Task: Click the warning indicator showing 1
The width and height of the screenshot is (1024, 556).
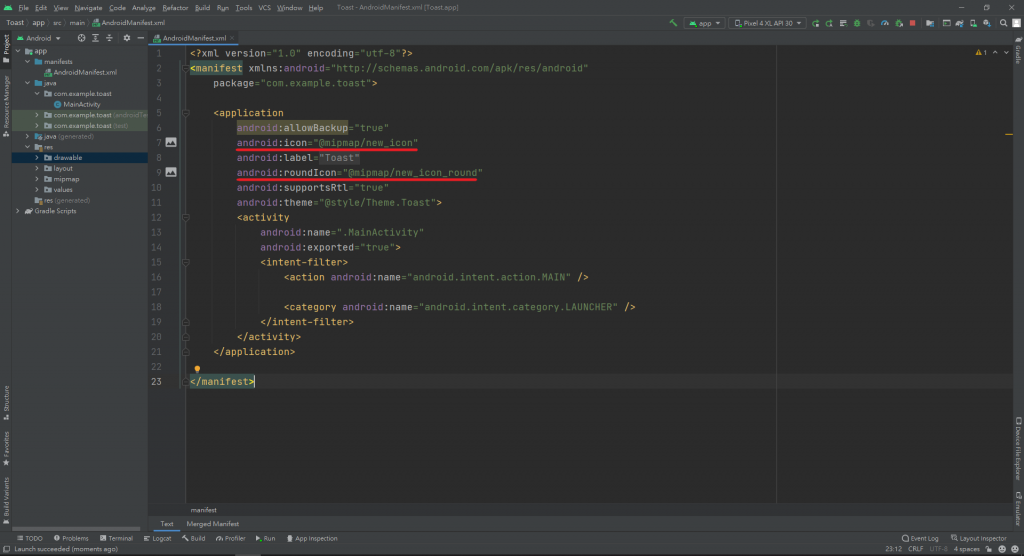Action: point(981,53)
